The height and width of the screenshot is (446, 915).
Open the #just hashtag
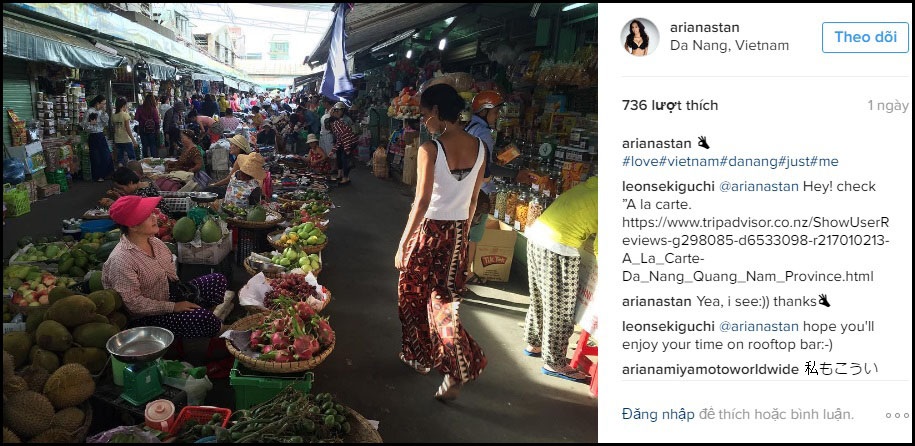click(x=796, y=161)
